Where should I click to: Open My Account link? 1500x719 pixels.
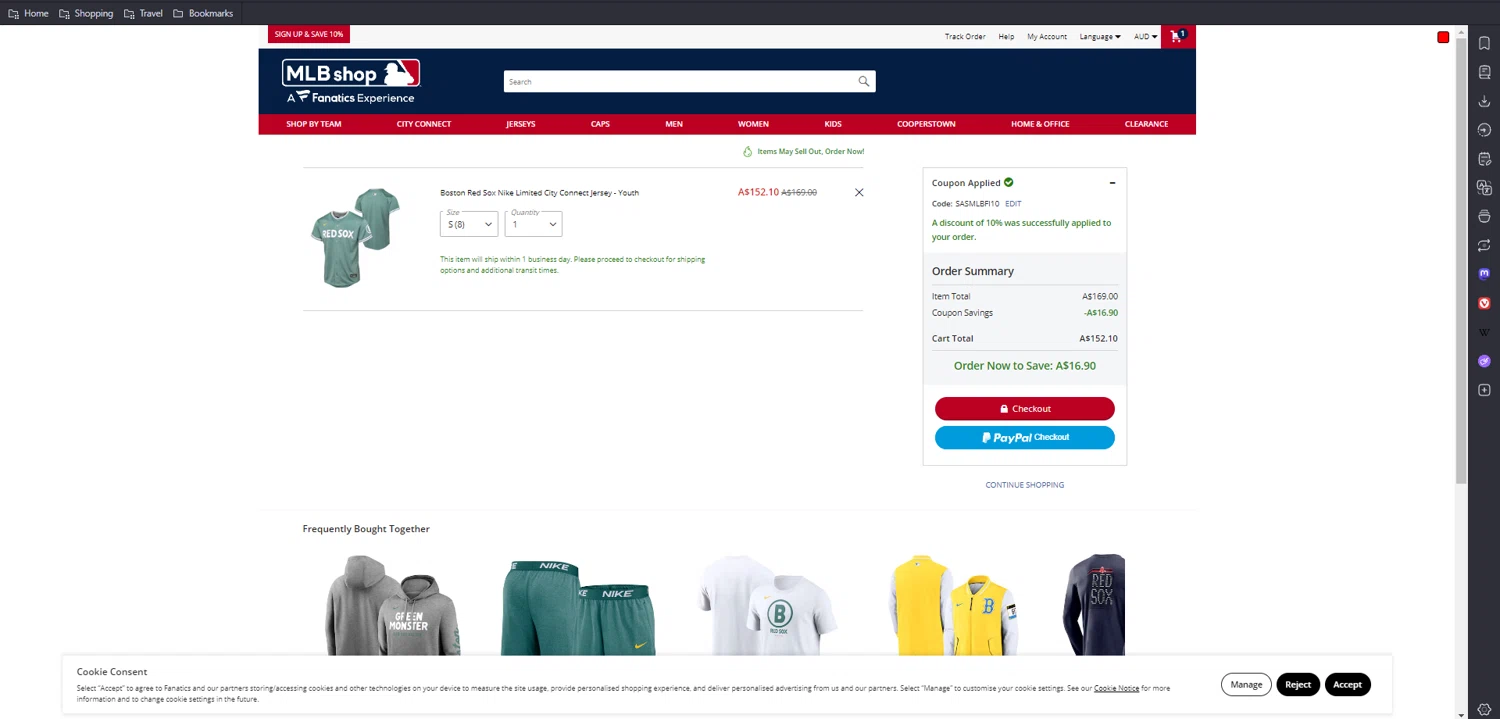tap(1047, 37)
